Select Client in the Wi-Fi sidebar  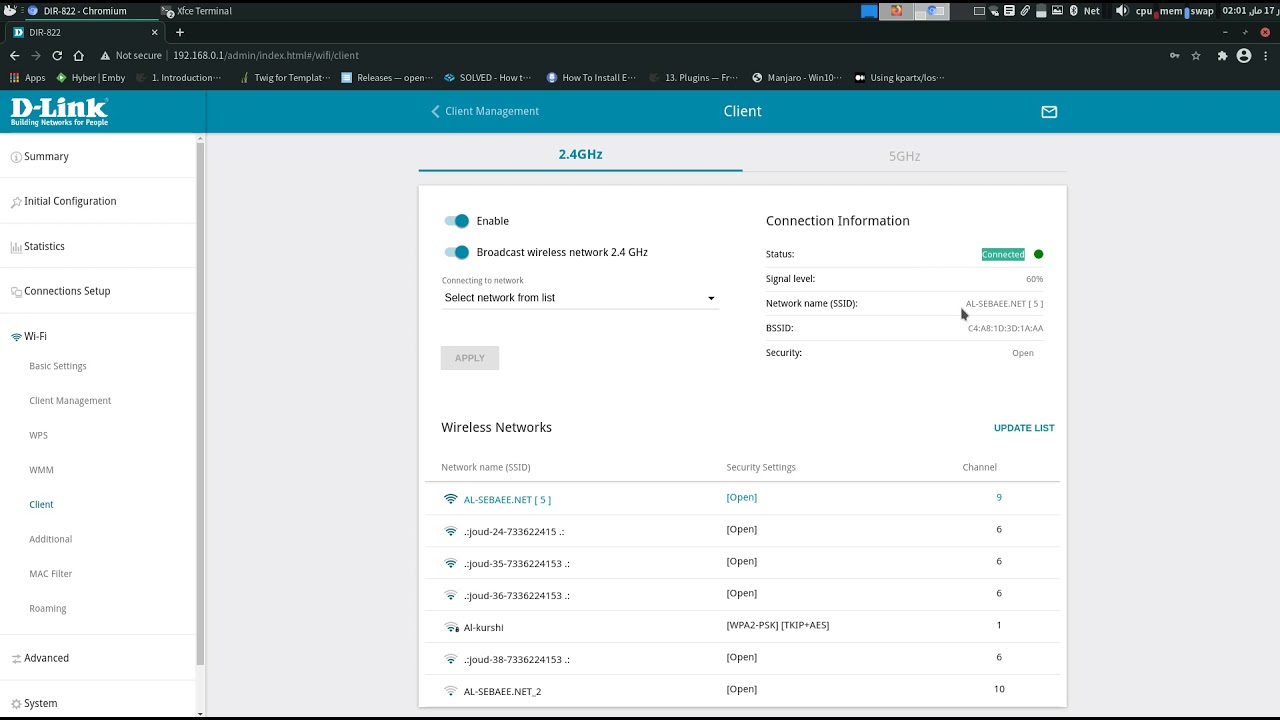click(x=41, y=504)
